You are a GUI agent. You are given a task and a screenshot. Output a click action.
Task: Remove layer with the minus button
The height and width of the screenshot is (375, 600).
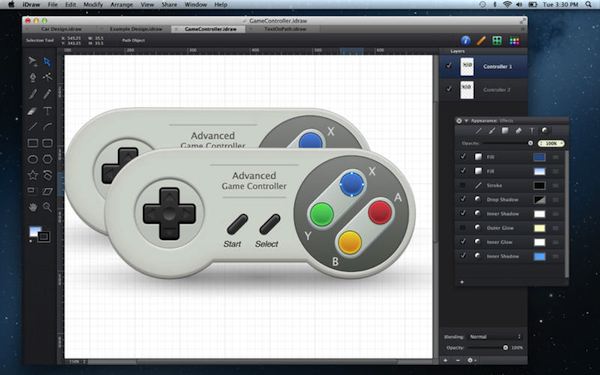pyautogui.click(x=458, y=360)
